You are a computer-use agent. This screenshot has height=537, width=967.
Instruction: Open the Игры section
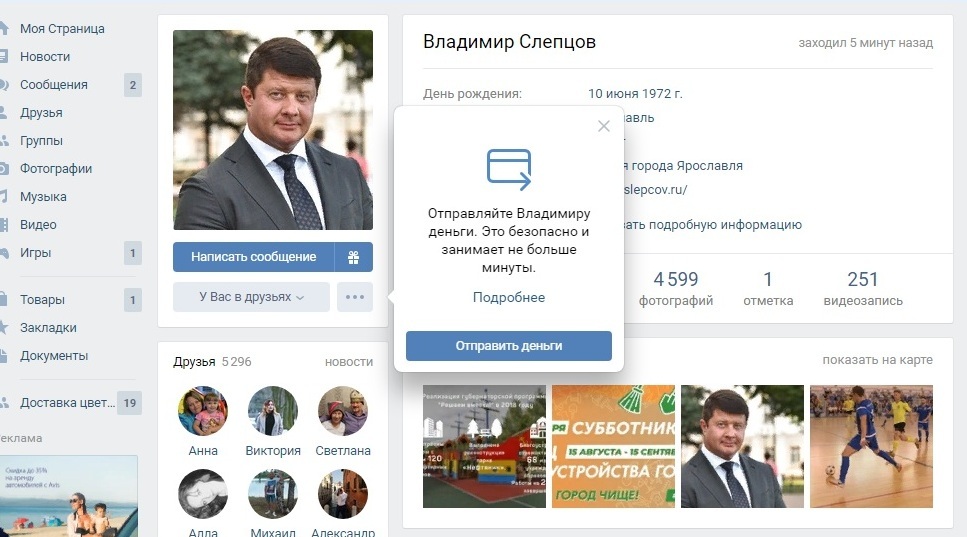[x=35, y=253]
